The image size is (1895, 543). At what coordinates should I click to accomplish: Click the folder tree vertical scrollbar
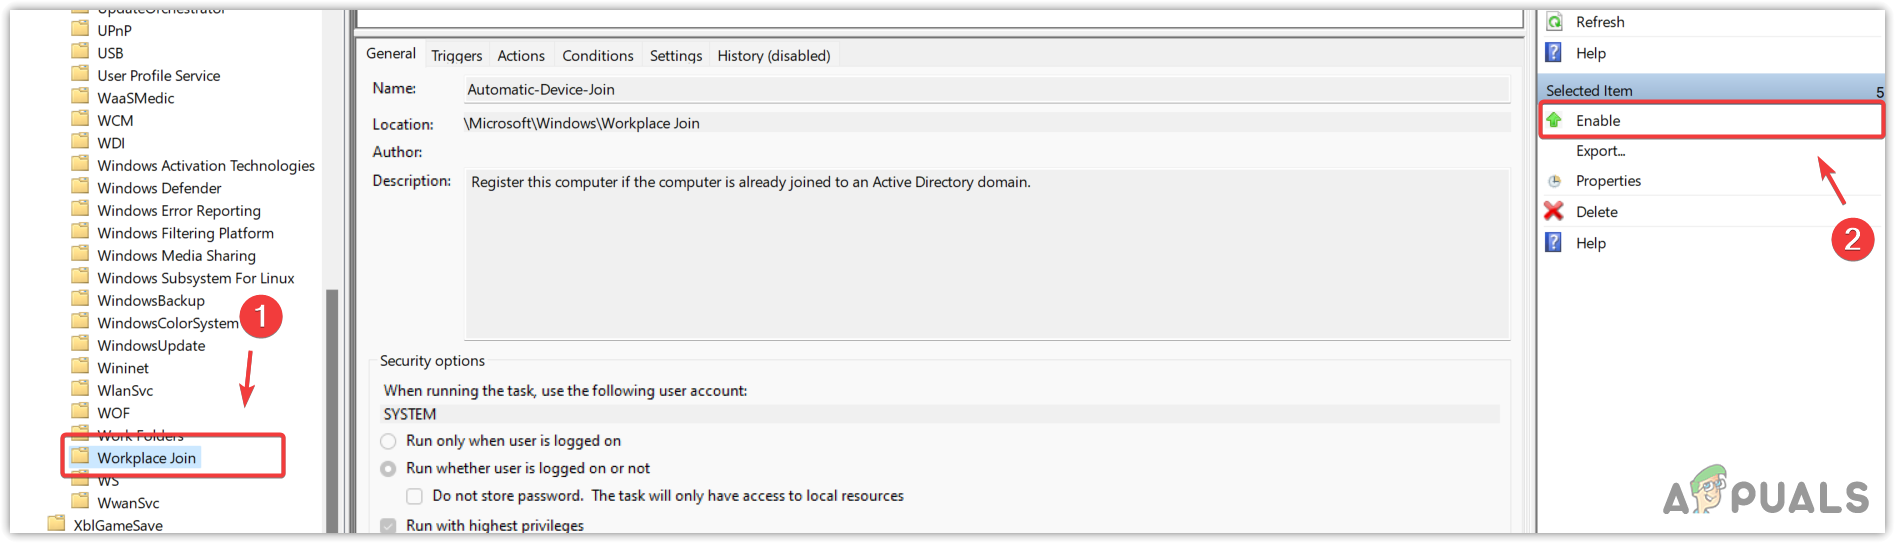point(332,400)
